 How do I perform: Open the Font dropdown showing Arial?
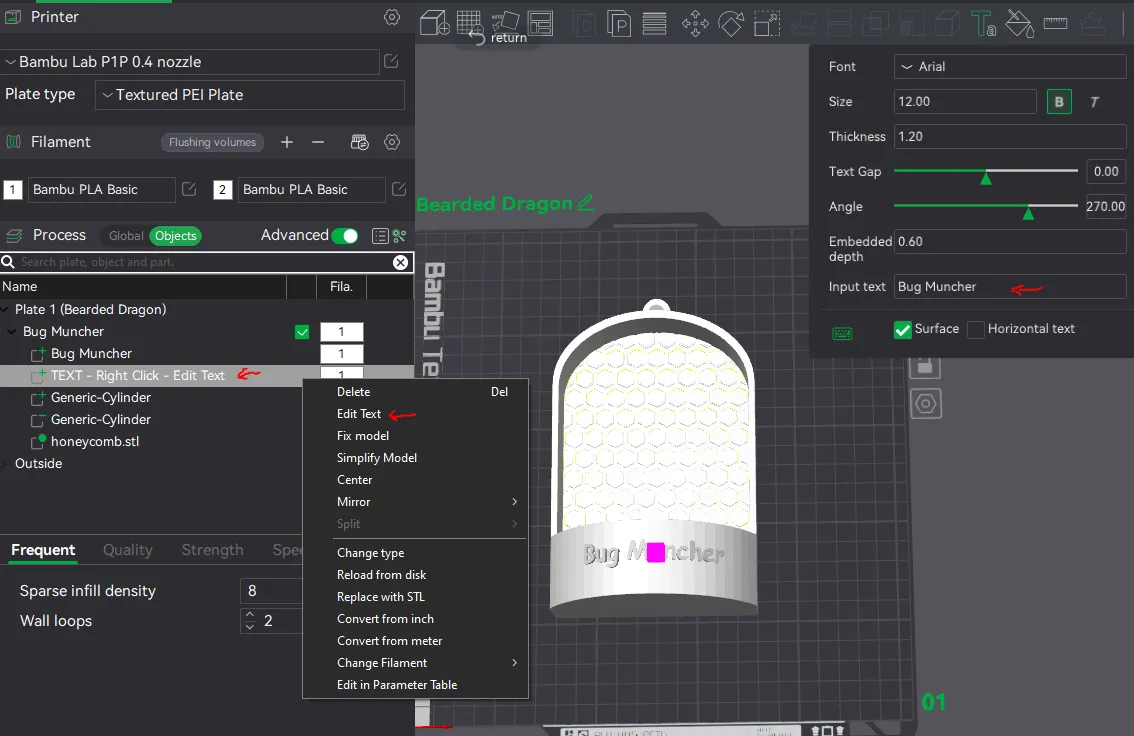(x=1009, y=67)
